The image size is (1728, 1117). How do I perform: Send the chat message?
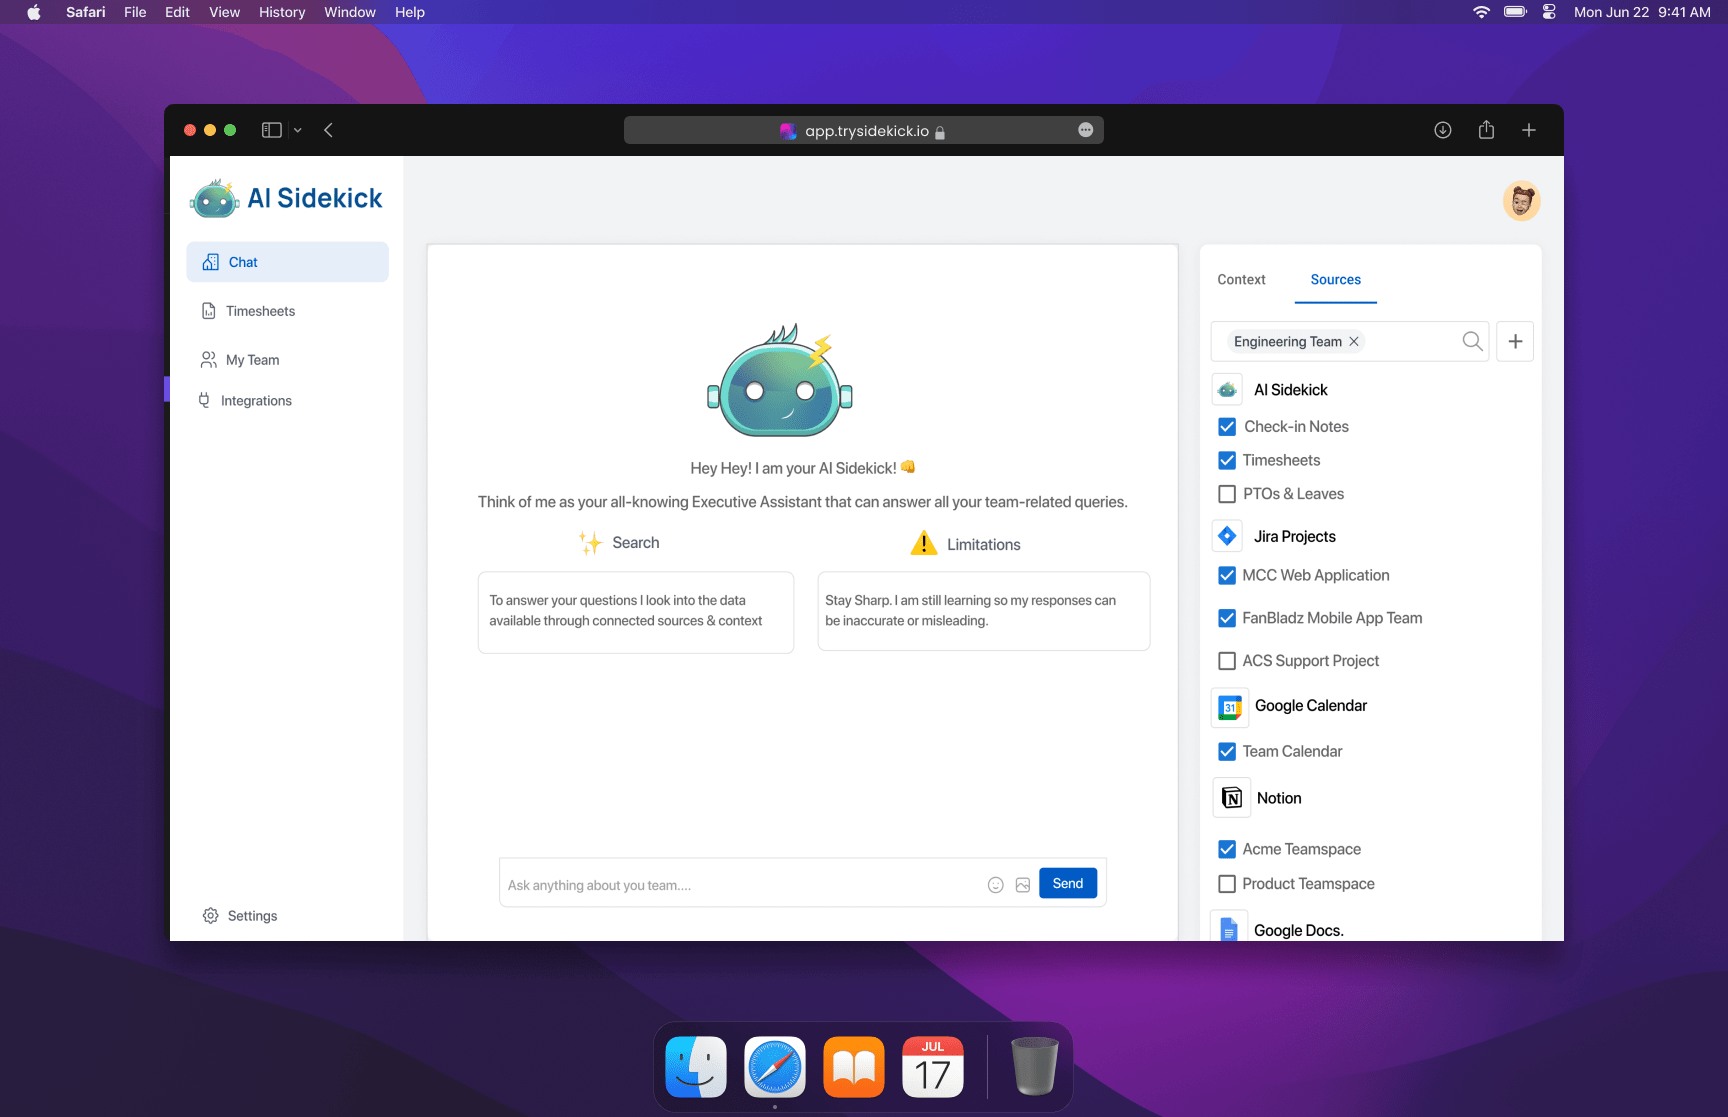click(x=1068, y=883)
